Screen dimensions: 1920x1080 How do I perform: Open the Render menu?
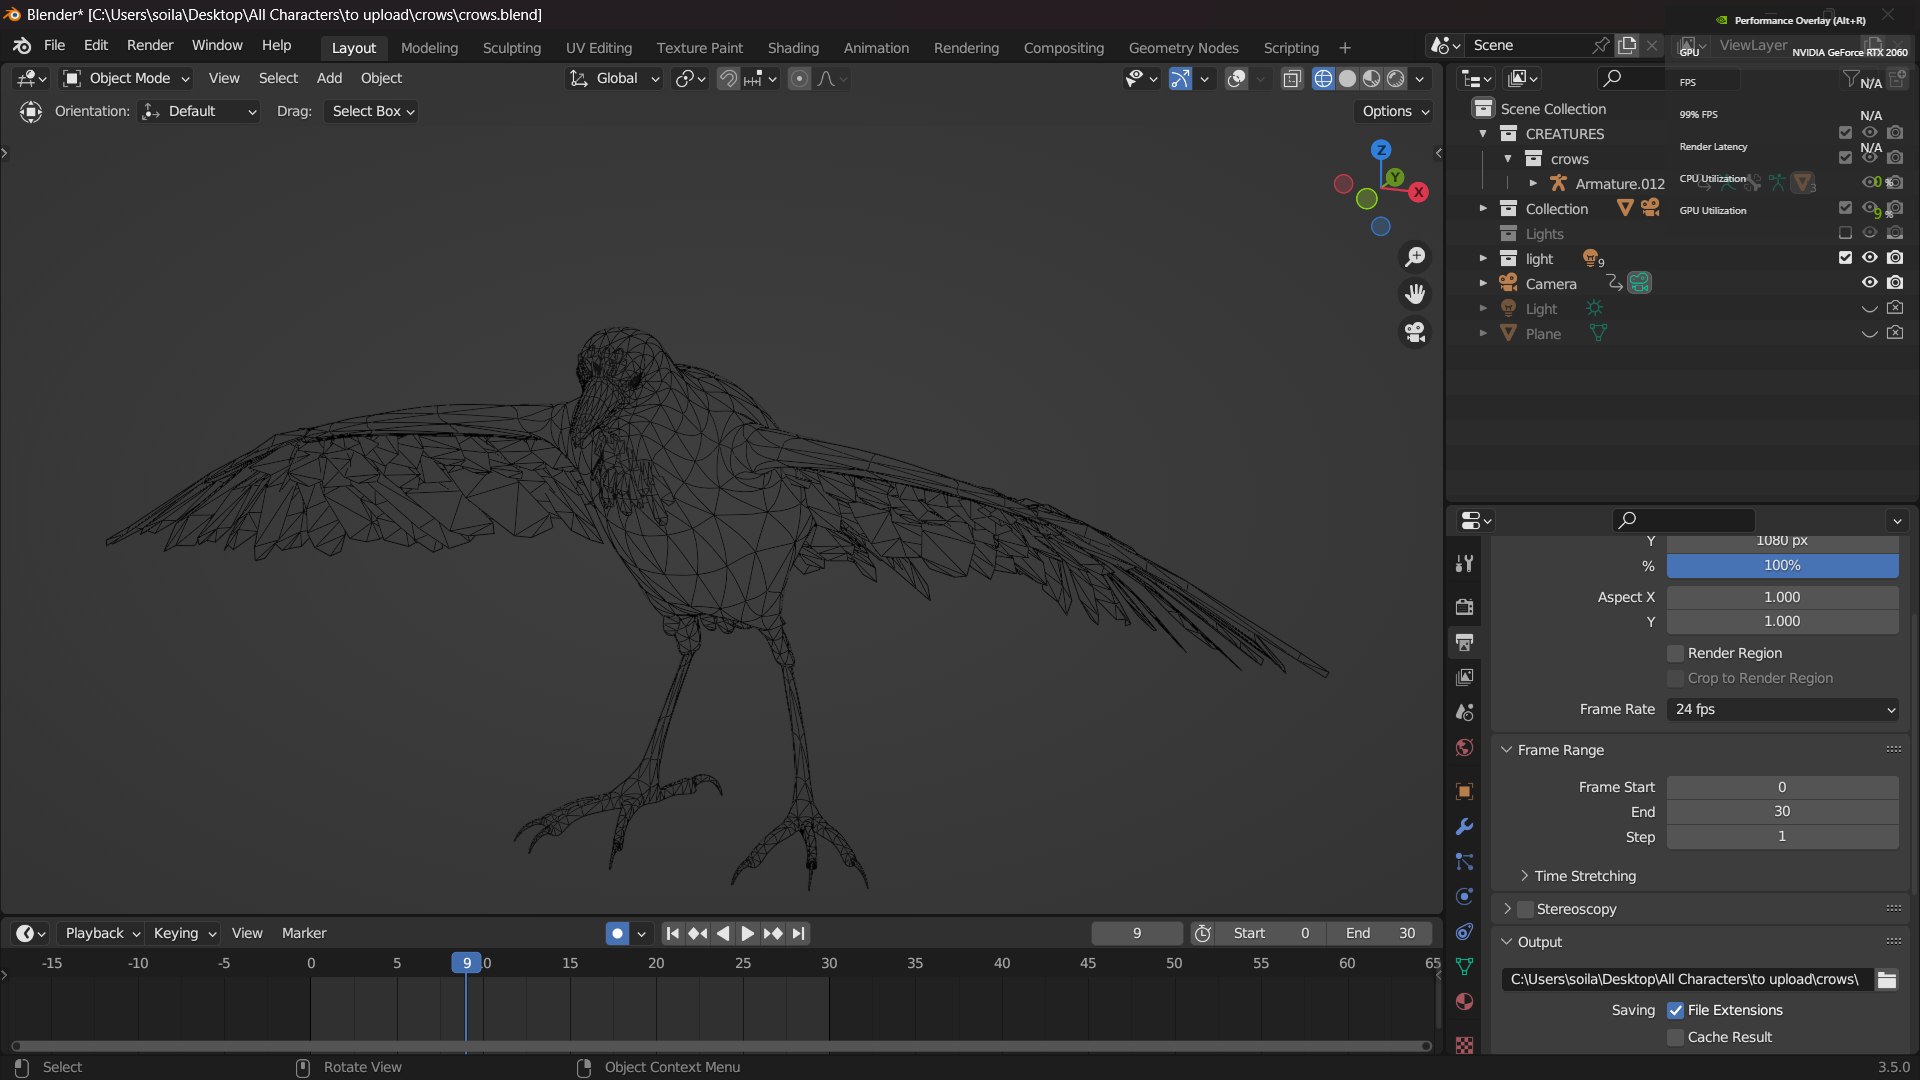coord(150,46)
